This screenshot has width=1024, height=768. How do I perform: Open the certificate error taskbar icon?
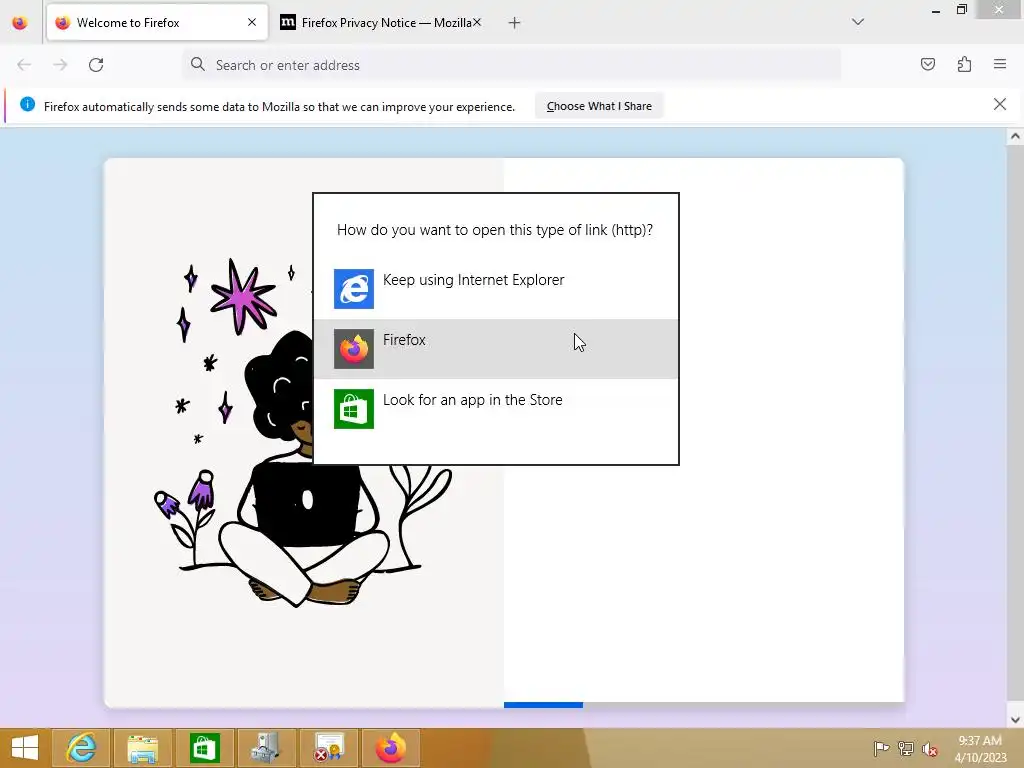click(x=328, y=748)
